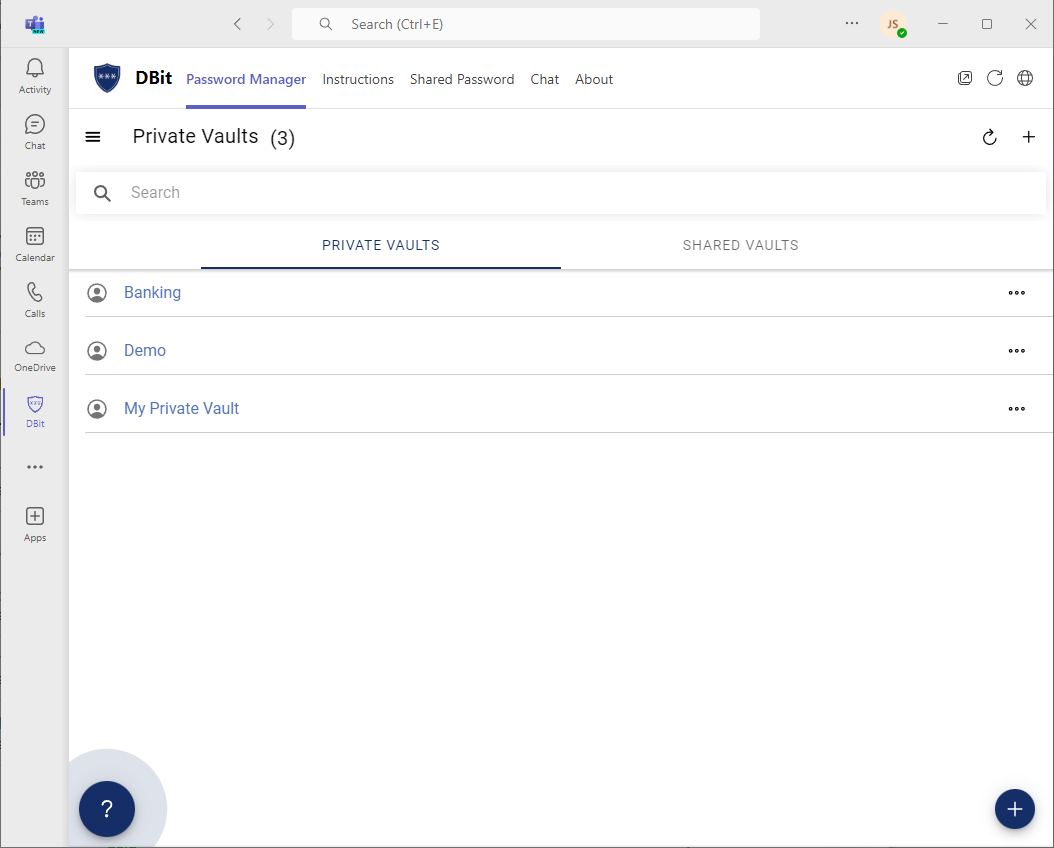Open the DBit app website via the globe icon

click(1024, 78)
